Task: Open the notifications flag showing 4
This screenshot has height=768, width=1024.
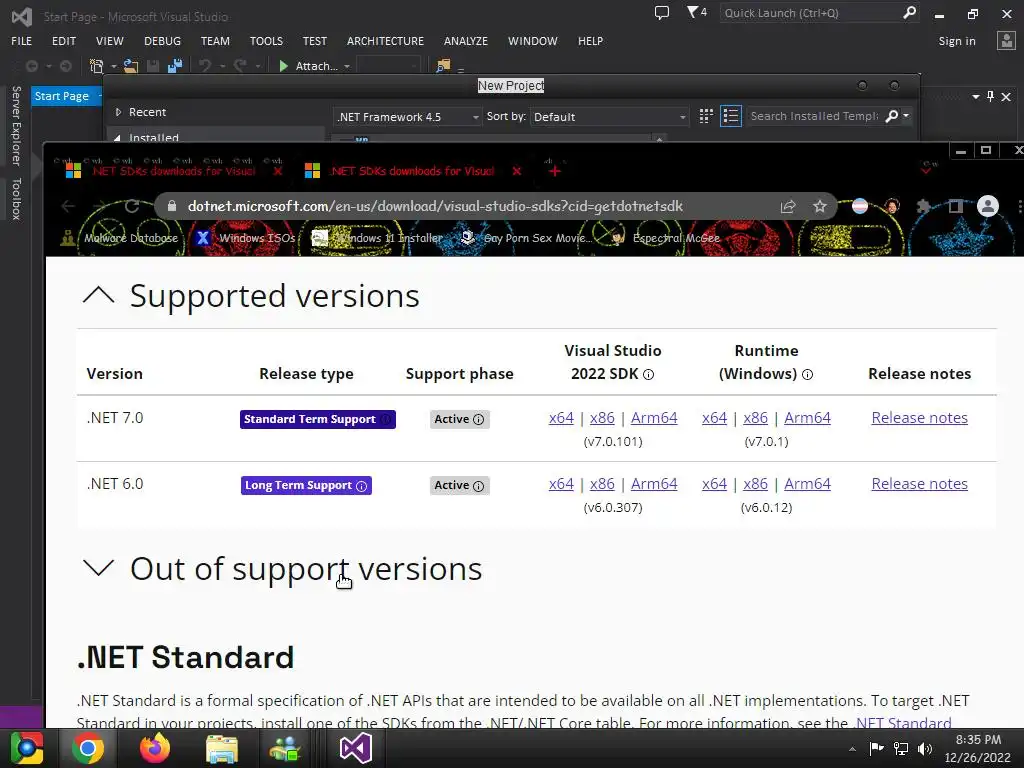Action: point(696,12)
